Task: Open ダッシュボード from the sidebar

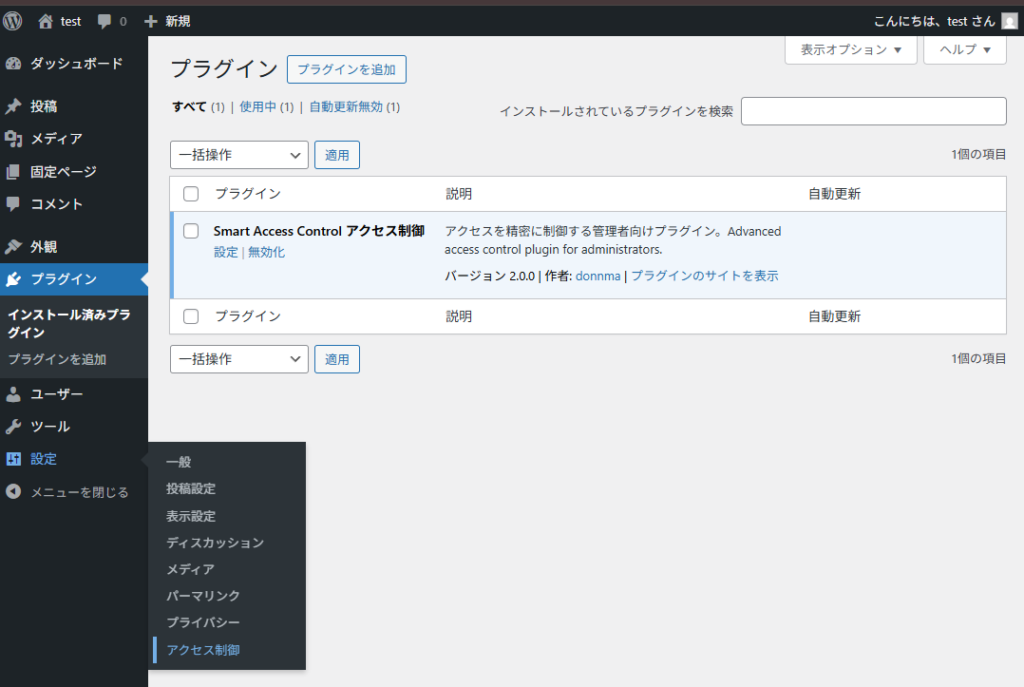Action: pos(75,63)
